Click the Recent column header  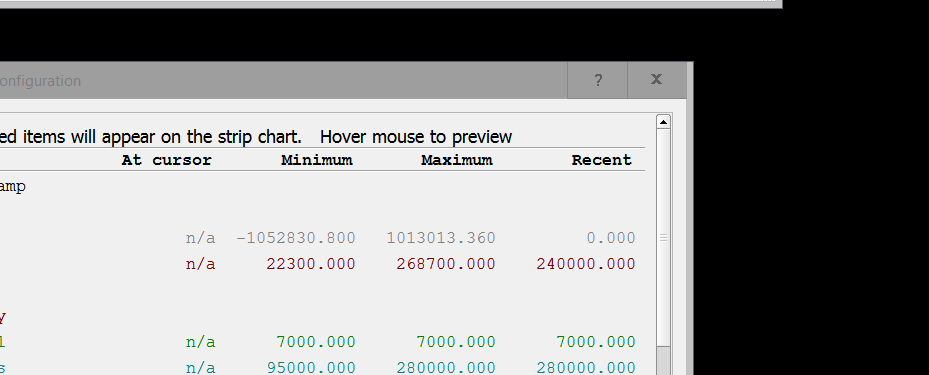tap(602, 160)
